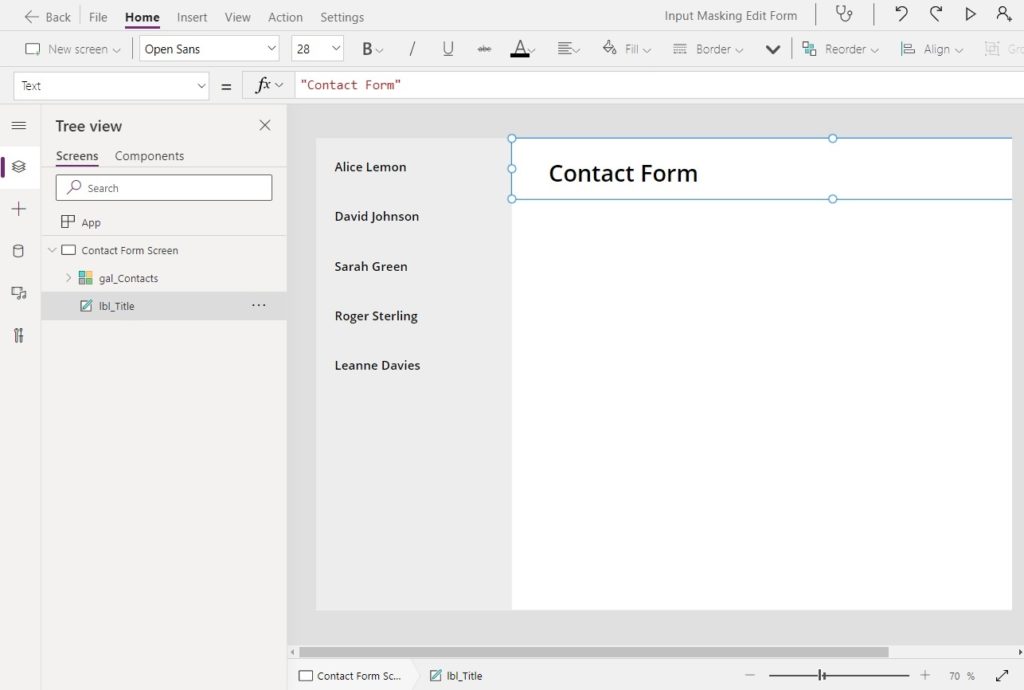Toggle underline formatting
Screen dimensions: 1024x690
(x=447, y=47)
